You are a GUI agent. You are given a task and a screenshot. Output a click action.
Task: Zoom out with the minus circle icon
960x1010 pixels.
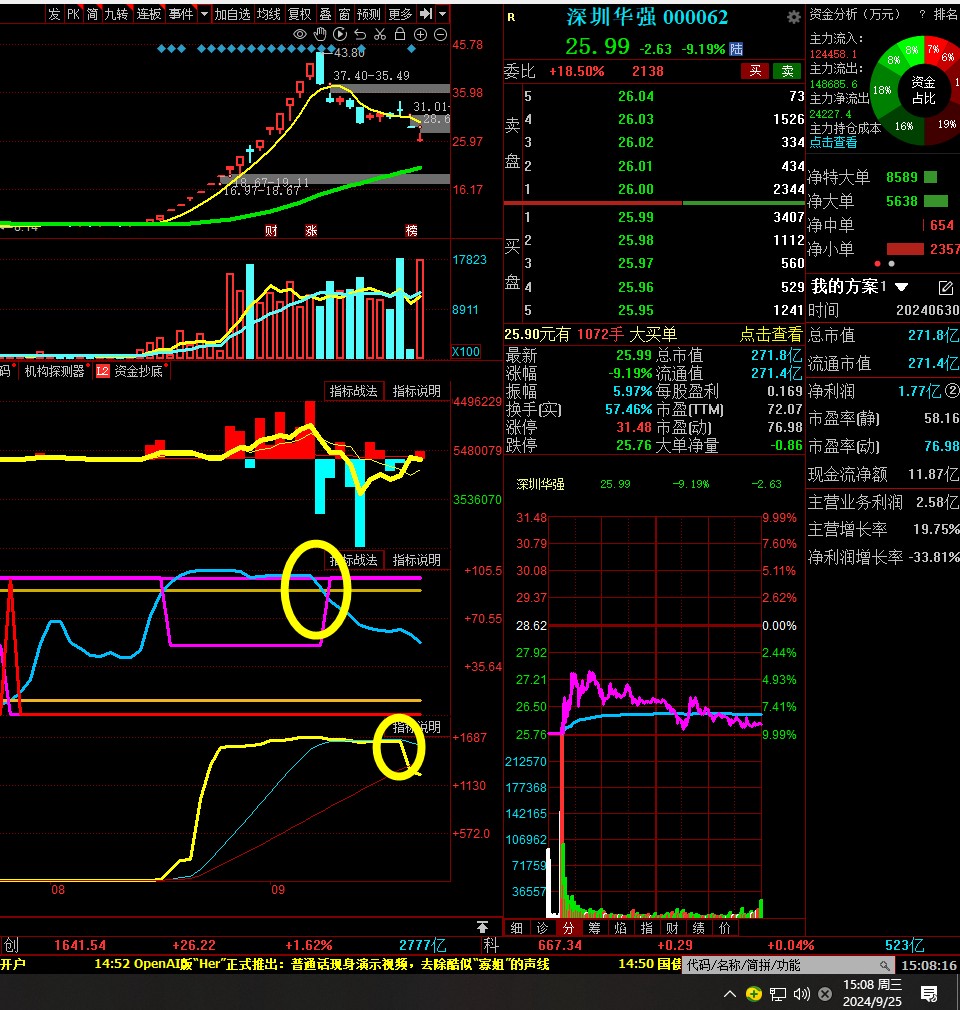[x=440, y=35]
